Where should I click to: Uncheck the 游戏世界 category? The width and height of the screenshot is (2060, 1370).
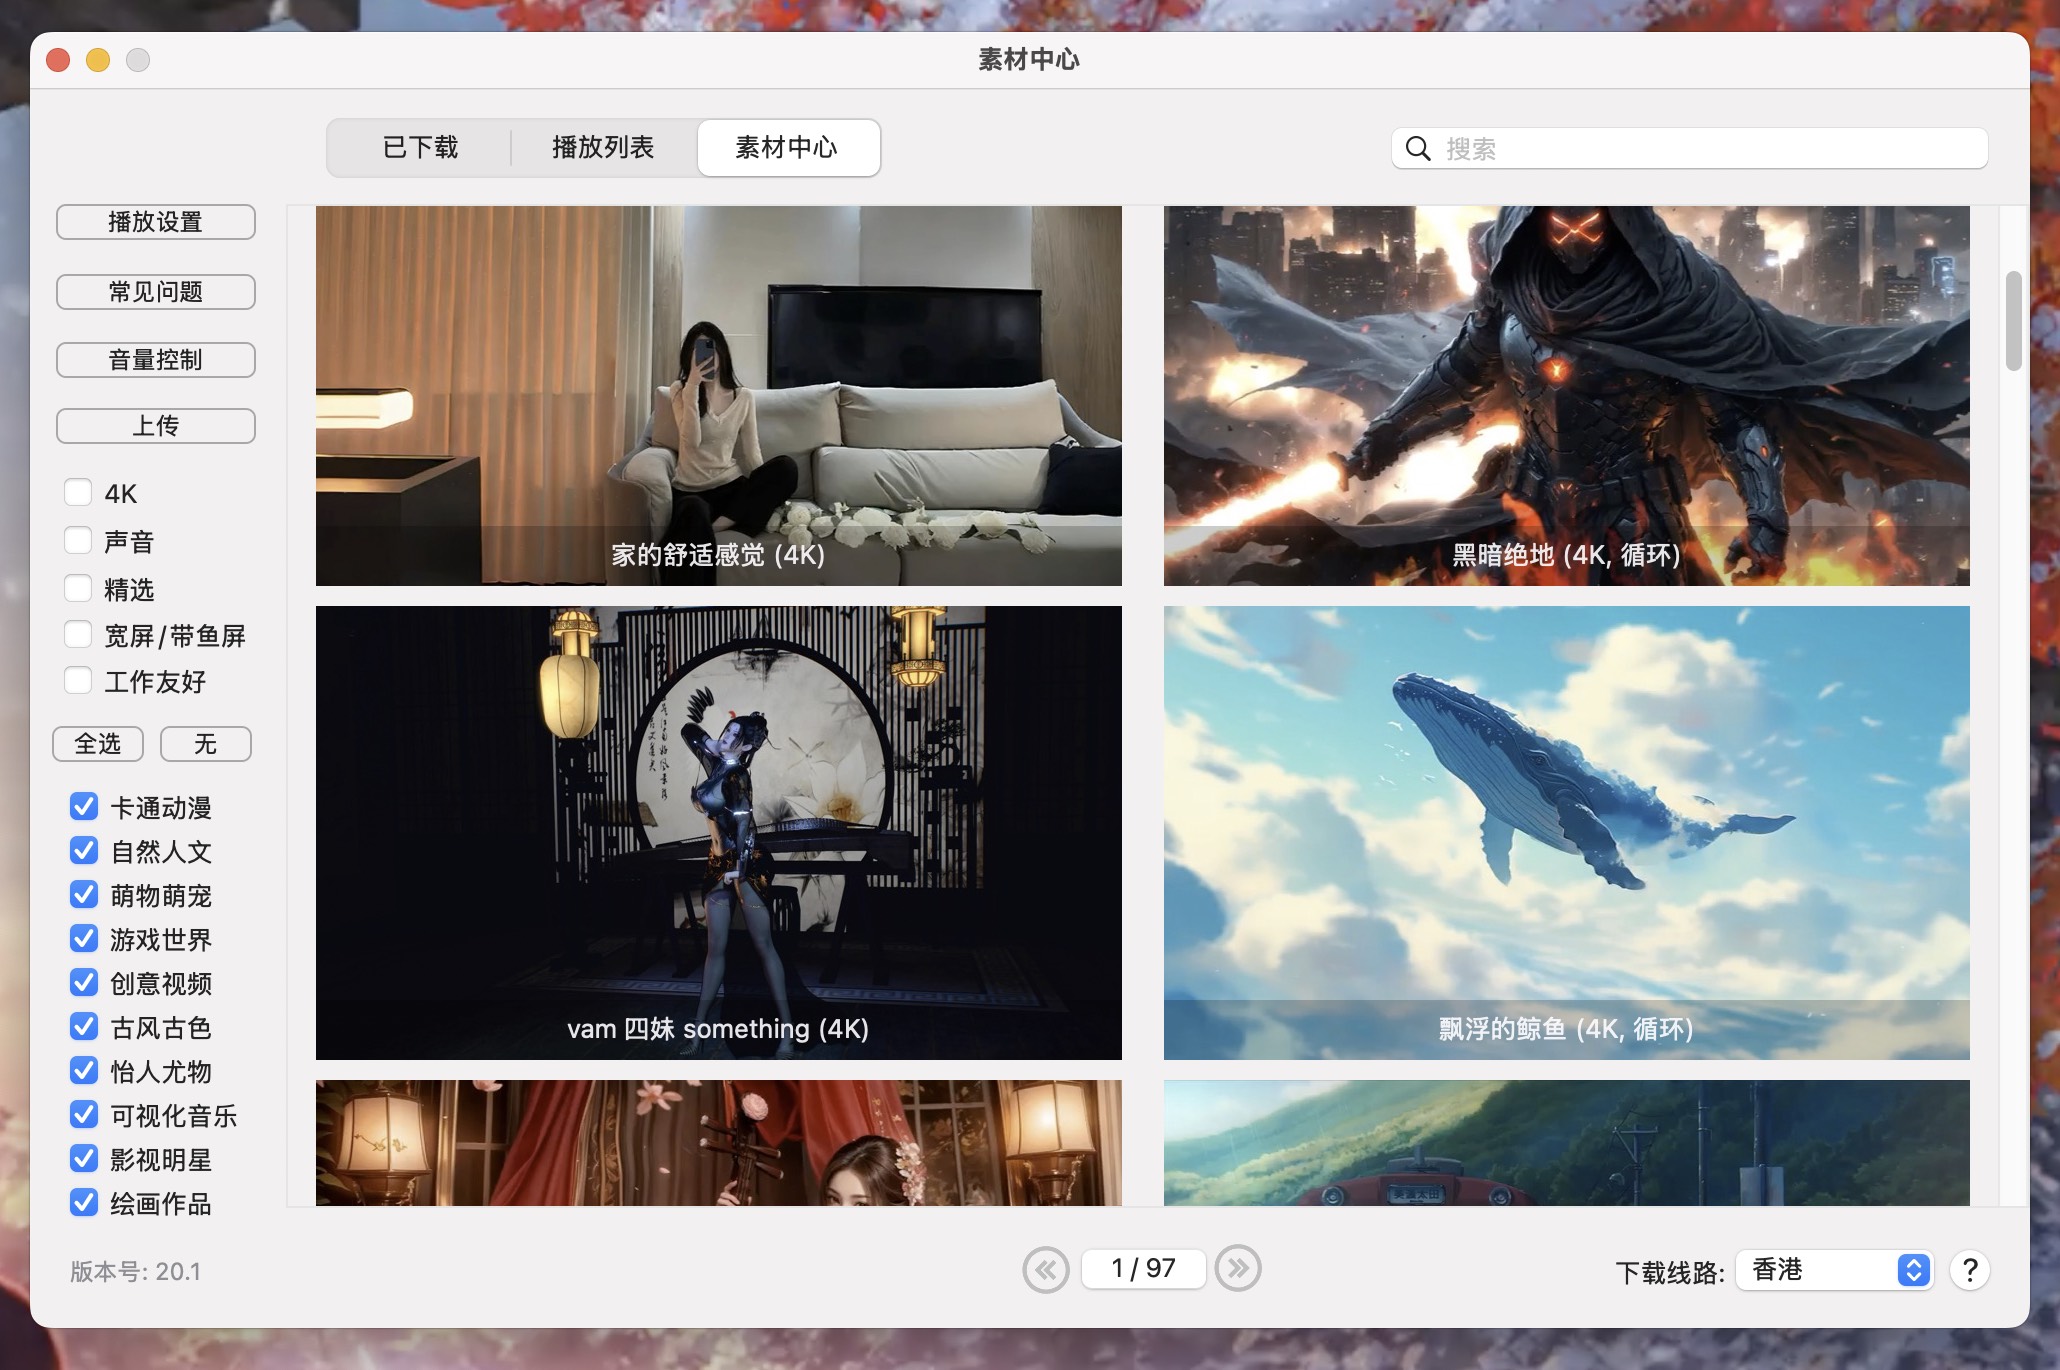tap(84, 938)
